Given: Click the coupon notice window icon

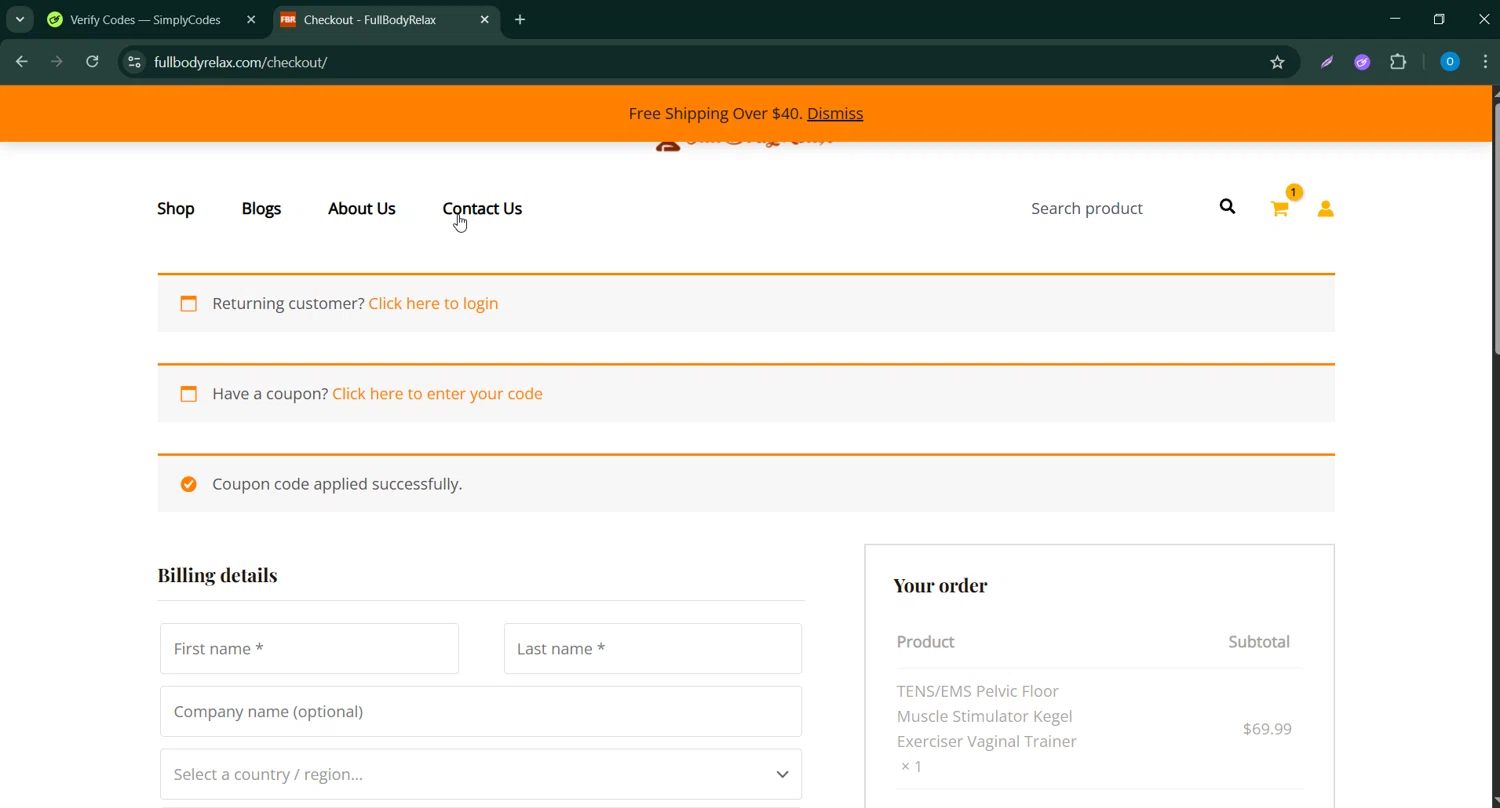Looking at the screenshot, I should coord(188,393).
